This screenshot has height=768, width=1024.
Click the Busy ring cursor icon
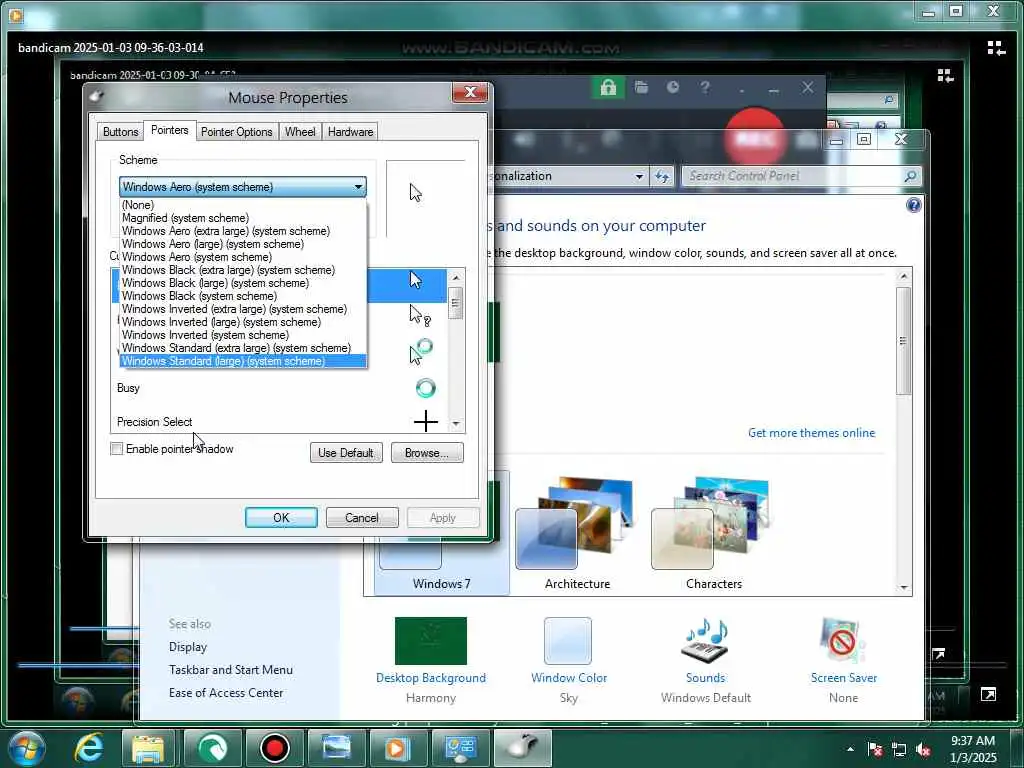pyautogui.click(x=426, y=388)
